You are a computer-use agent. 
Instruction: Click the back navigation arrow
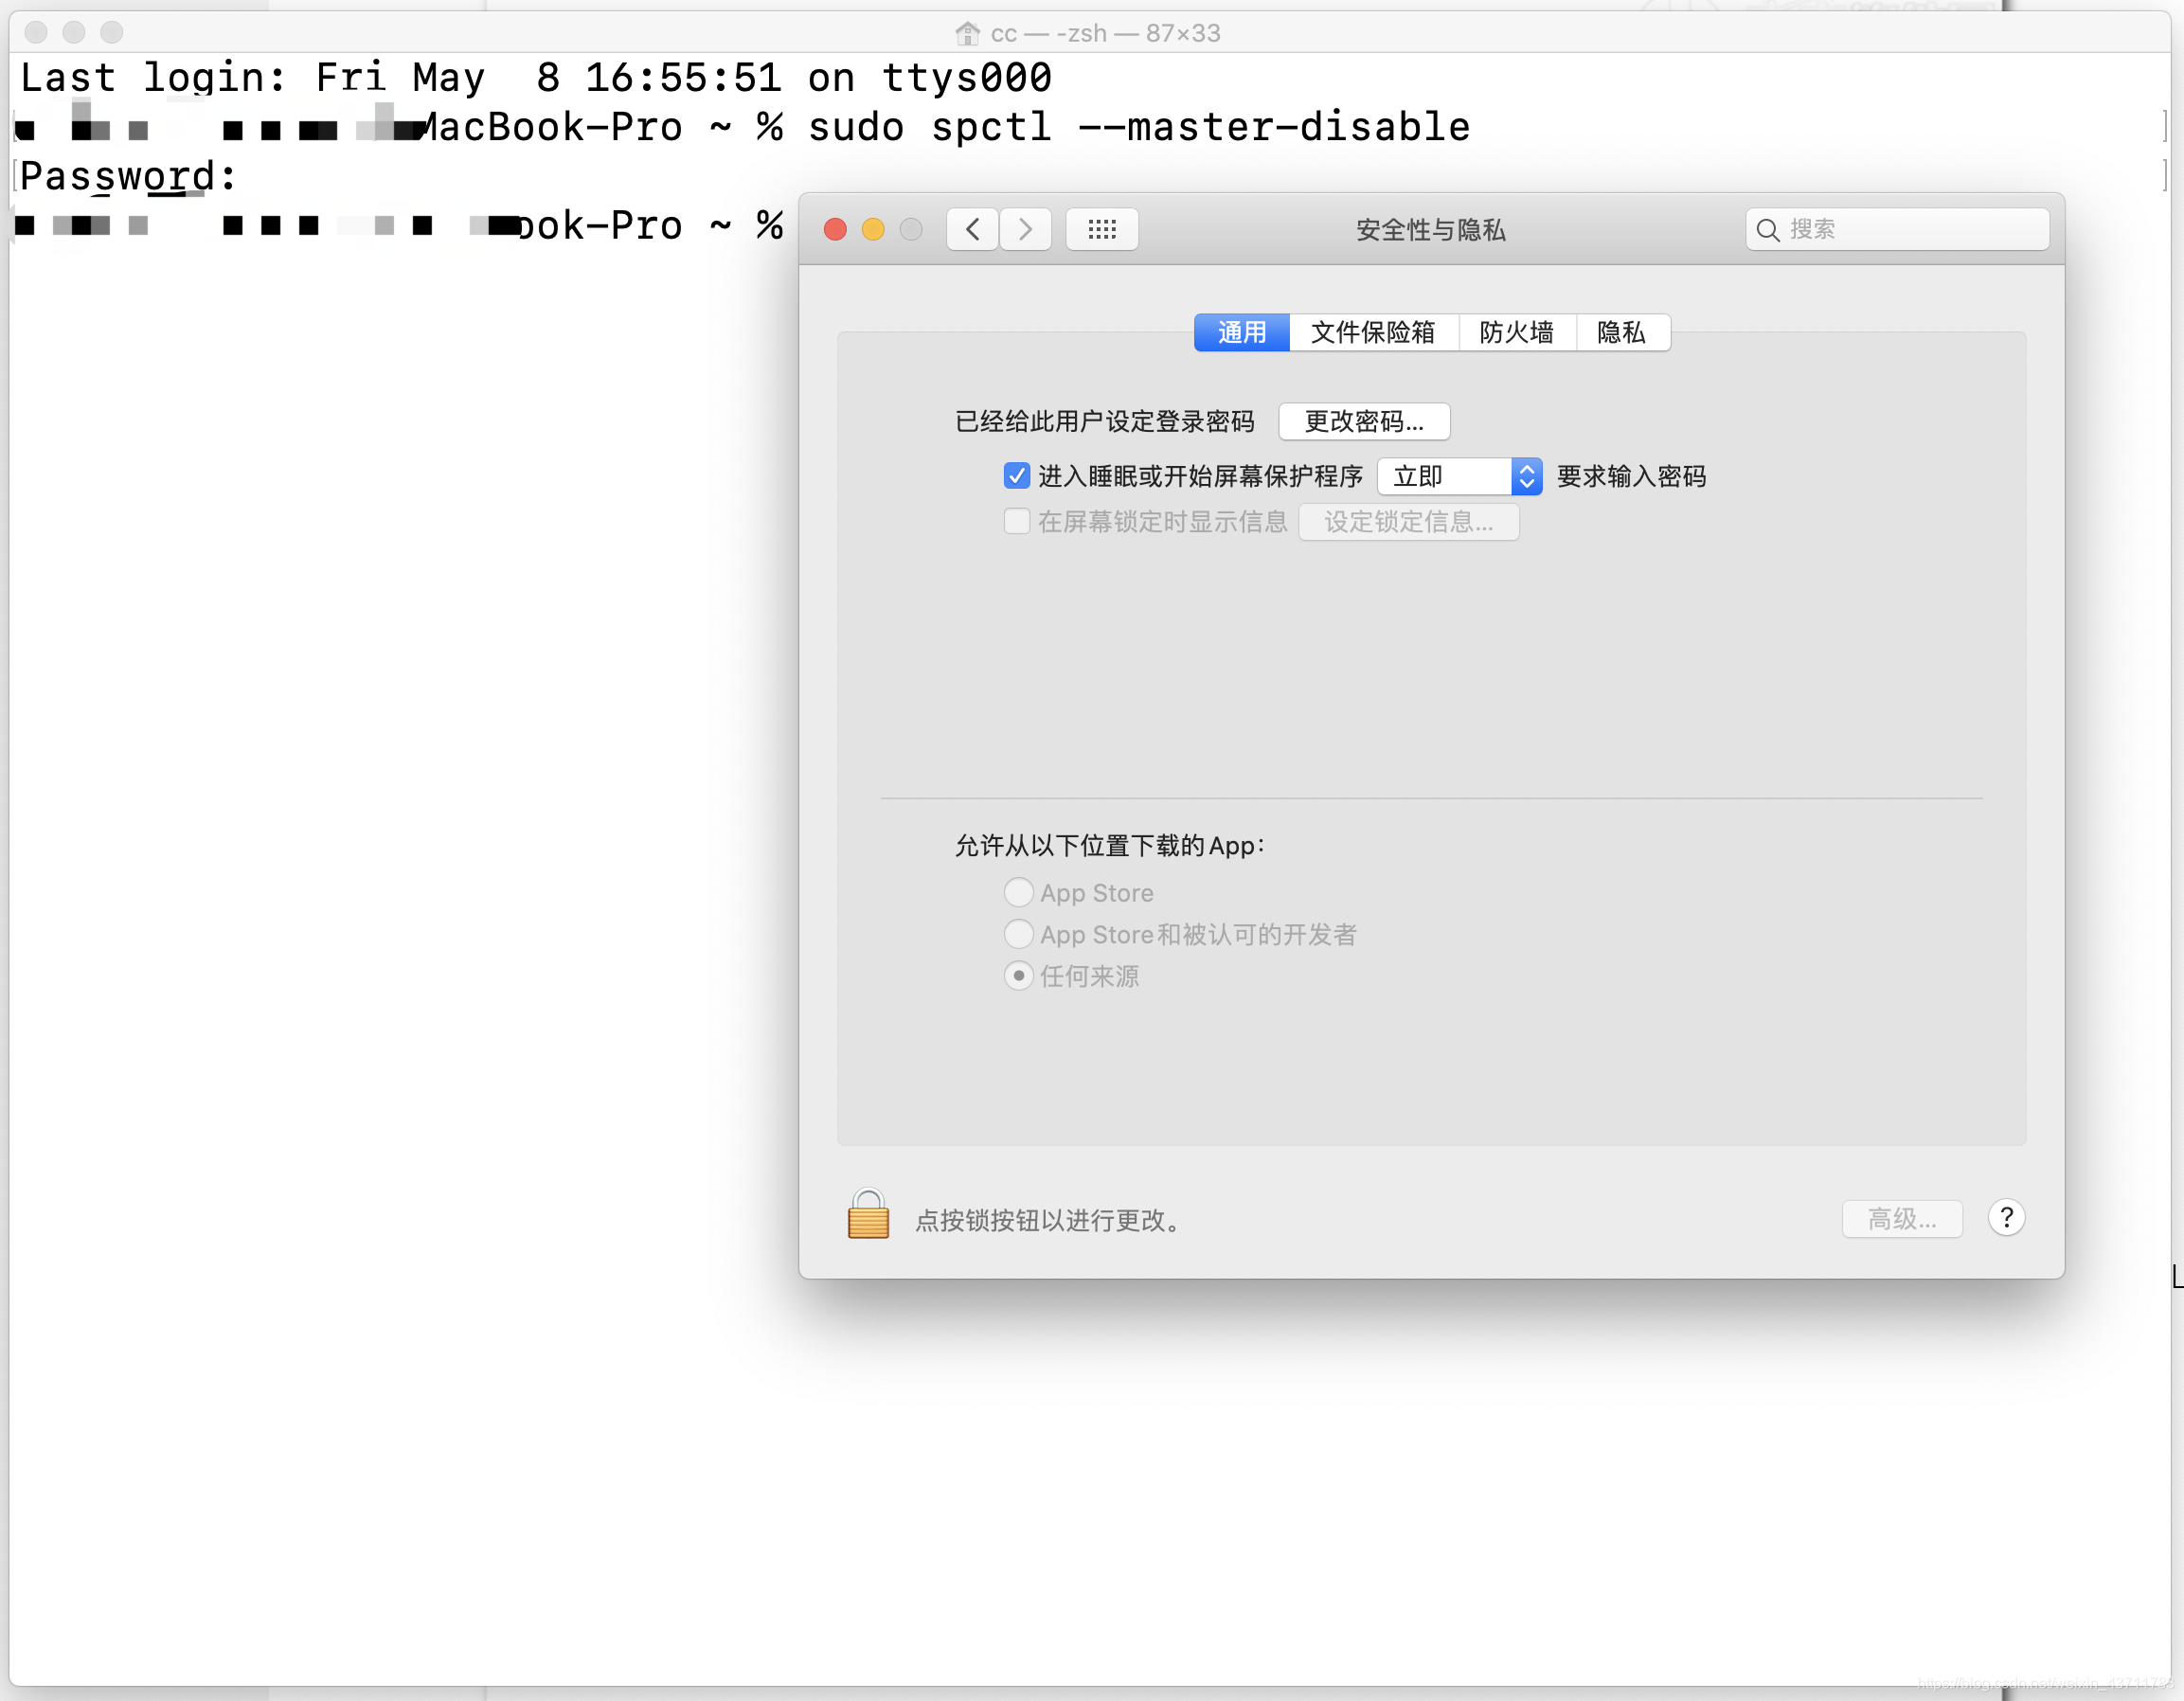point(972,230)
